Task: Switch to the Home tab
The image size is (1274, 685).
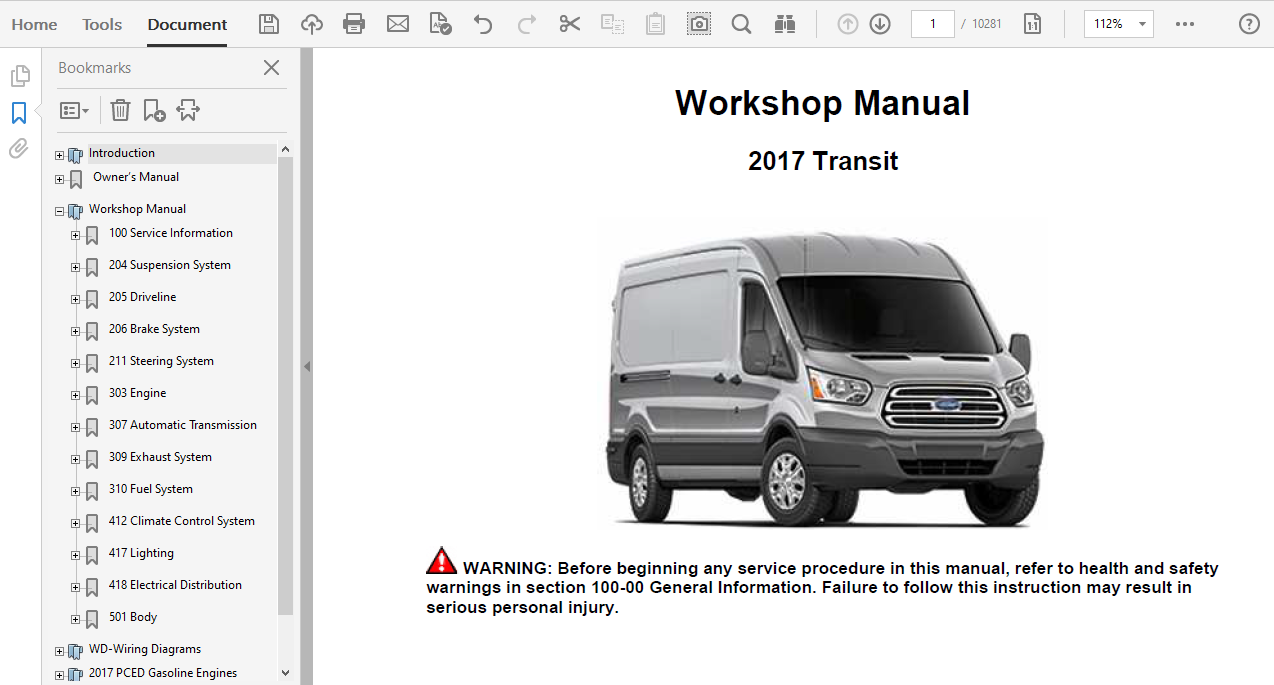Action: pos(34,24)
